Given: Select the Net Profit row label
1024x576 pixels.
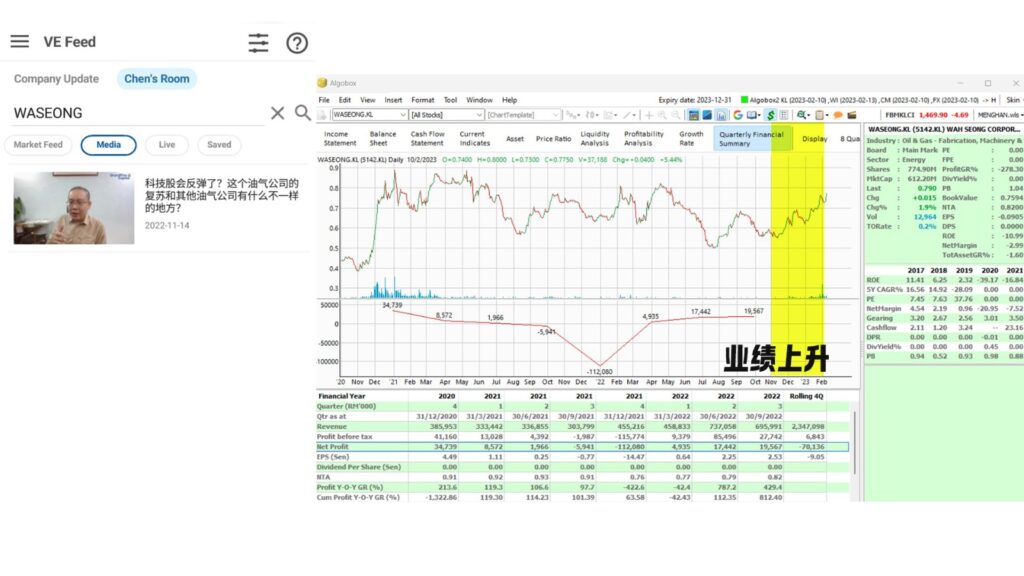Looking at the screenshot, I should (x=332, y=447).
